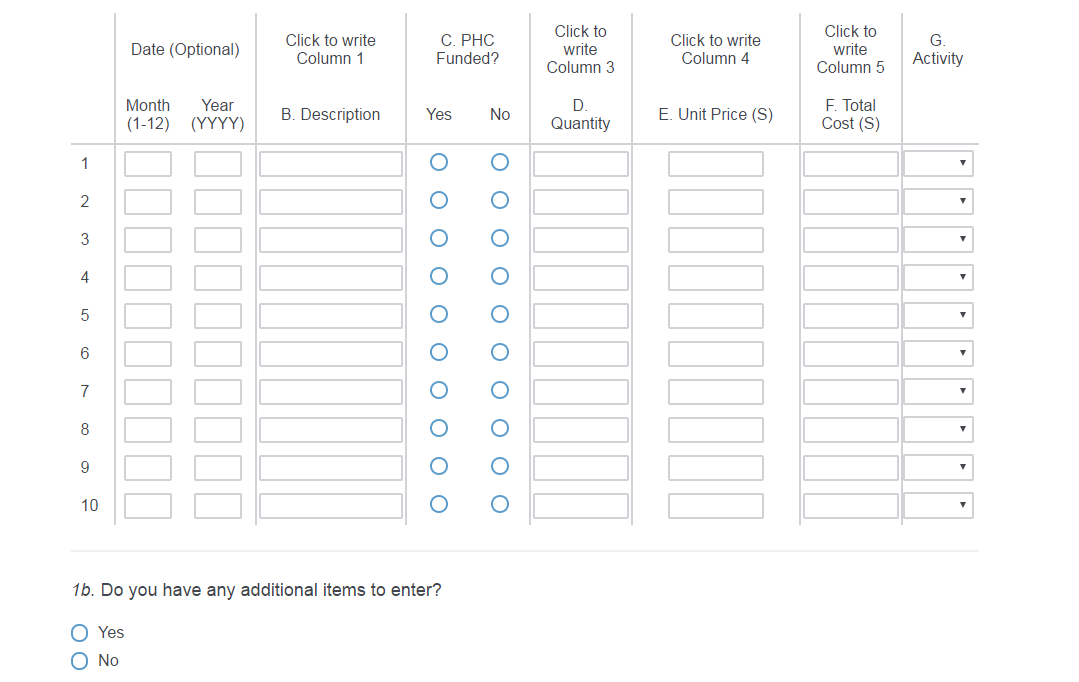Expand the Activity dropdown in row 4

pos(938,277)
